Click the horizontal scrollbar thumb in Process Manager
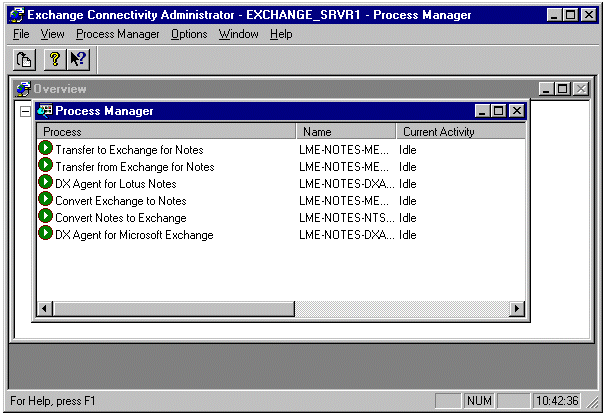607x416 pixels. (x=174, y=309)
